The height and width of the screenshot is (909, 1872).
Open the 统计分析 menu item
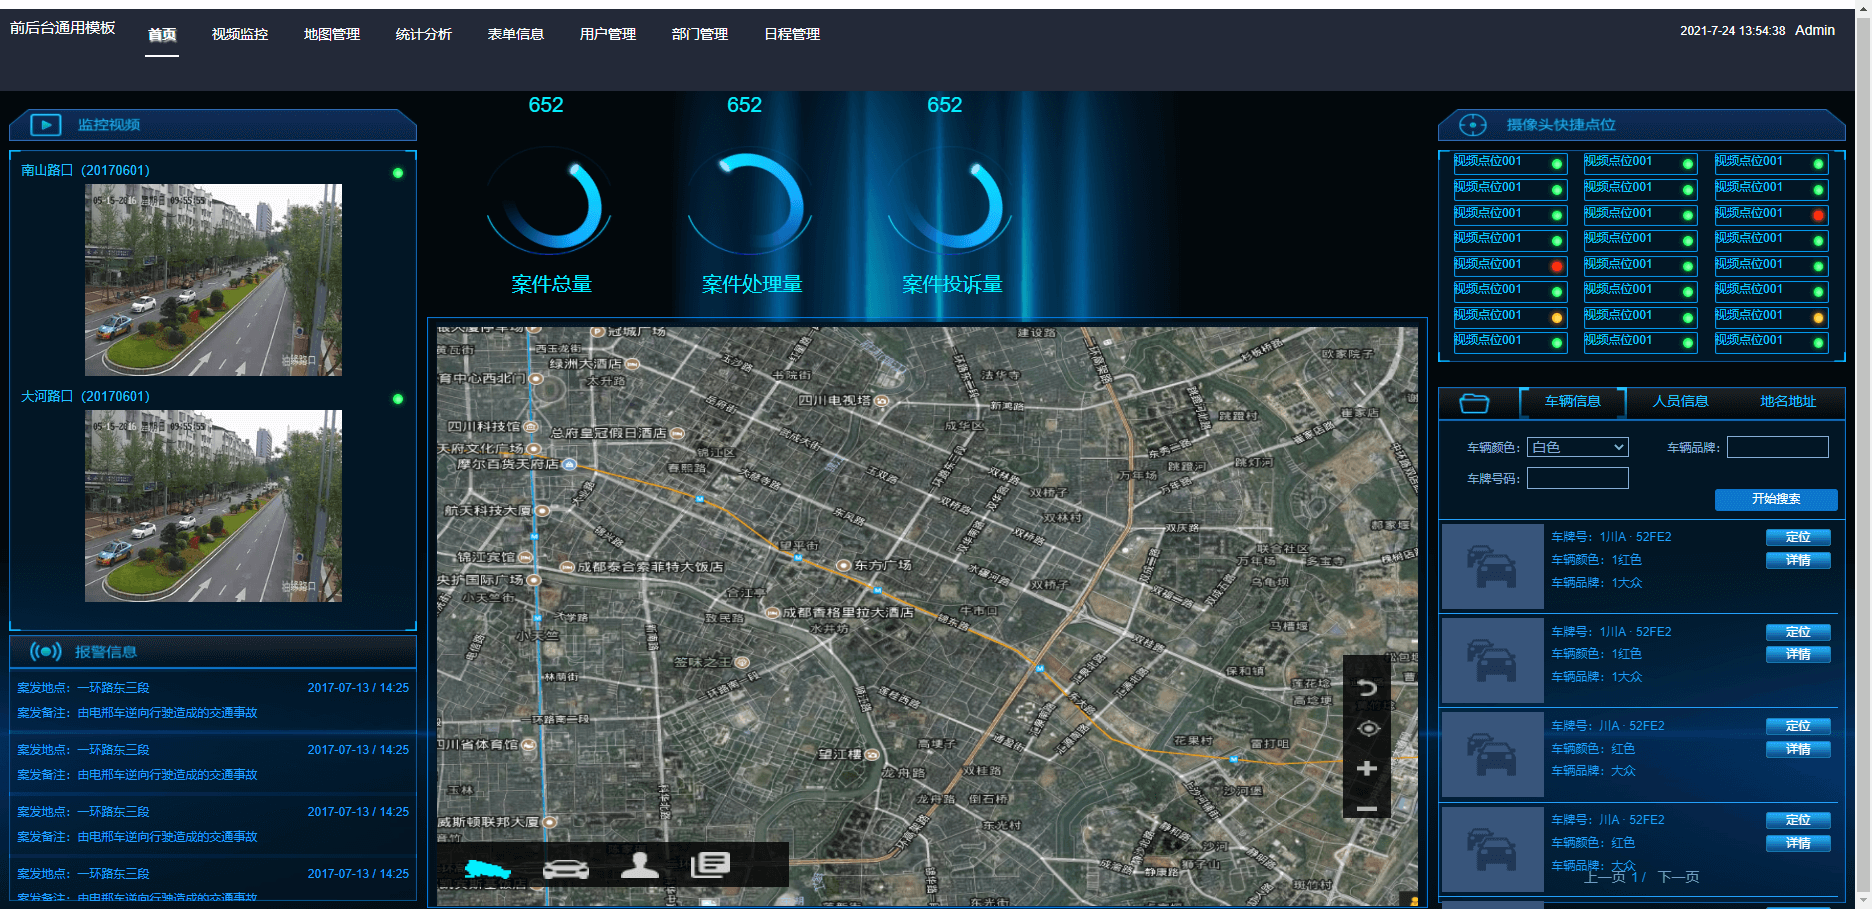tap(424, 34)
